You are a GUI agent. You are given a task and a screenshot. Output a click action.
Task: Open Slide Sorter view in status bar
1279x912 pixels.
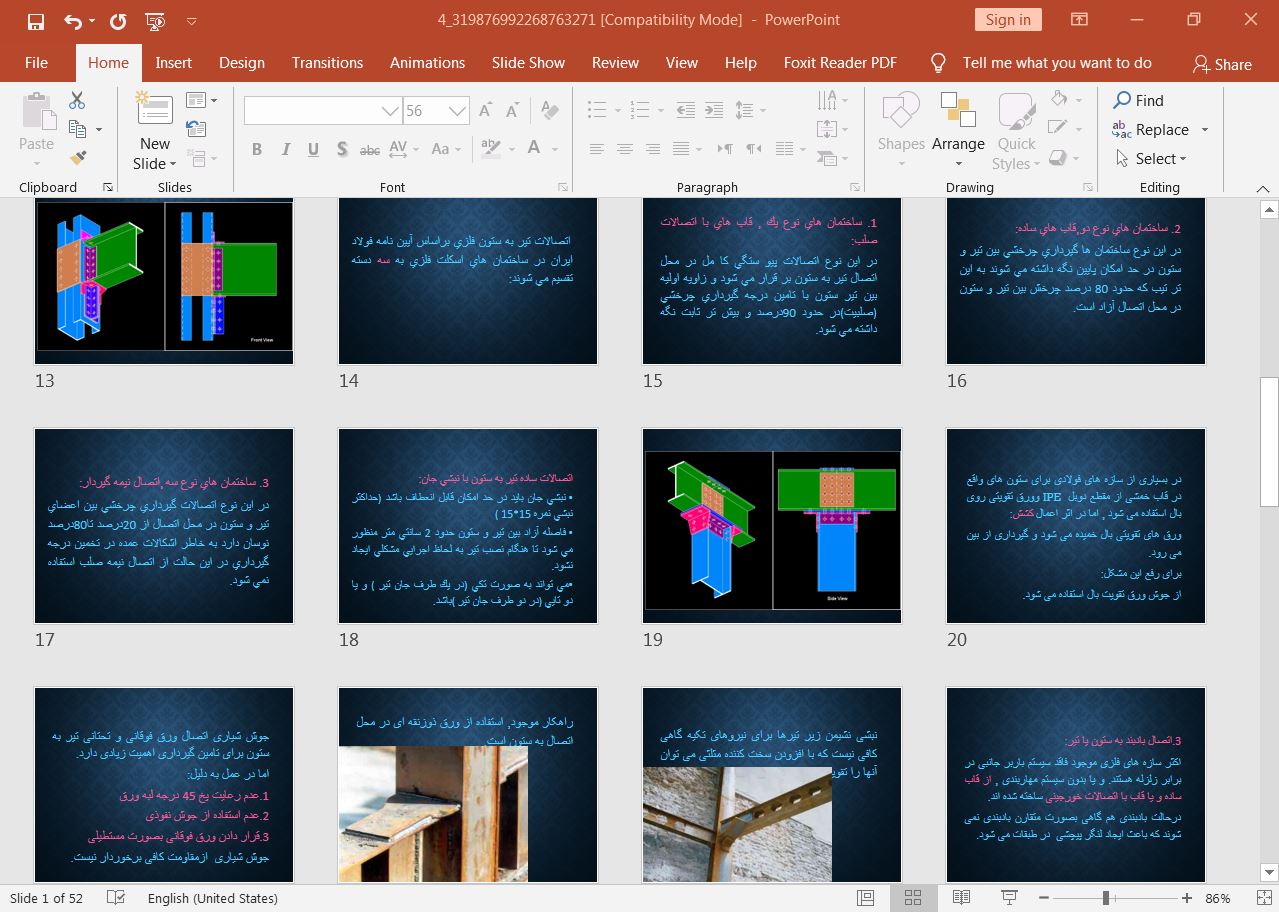(912, 898)
